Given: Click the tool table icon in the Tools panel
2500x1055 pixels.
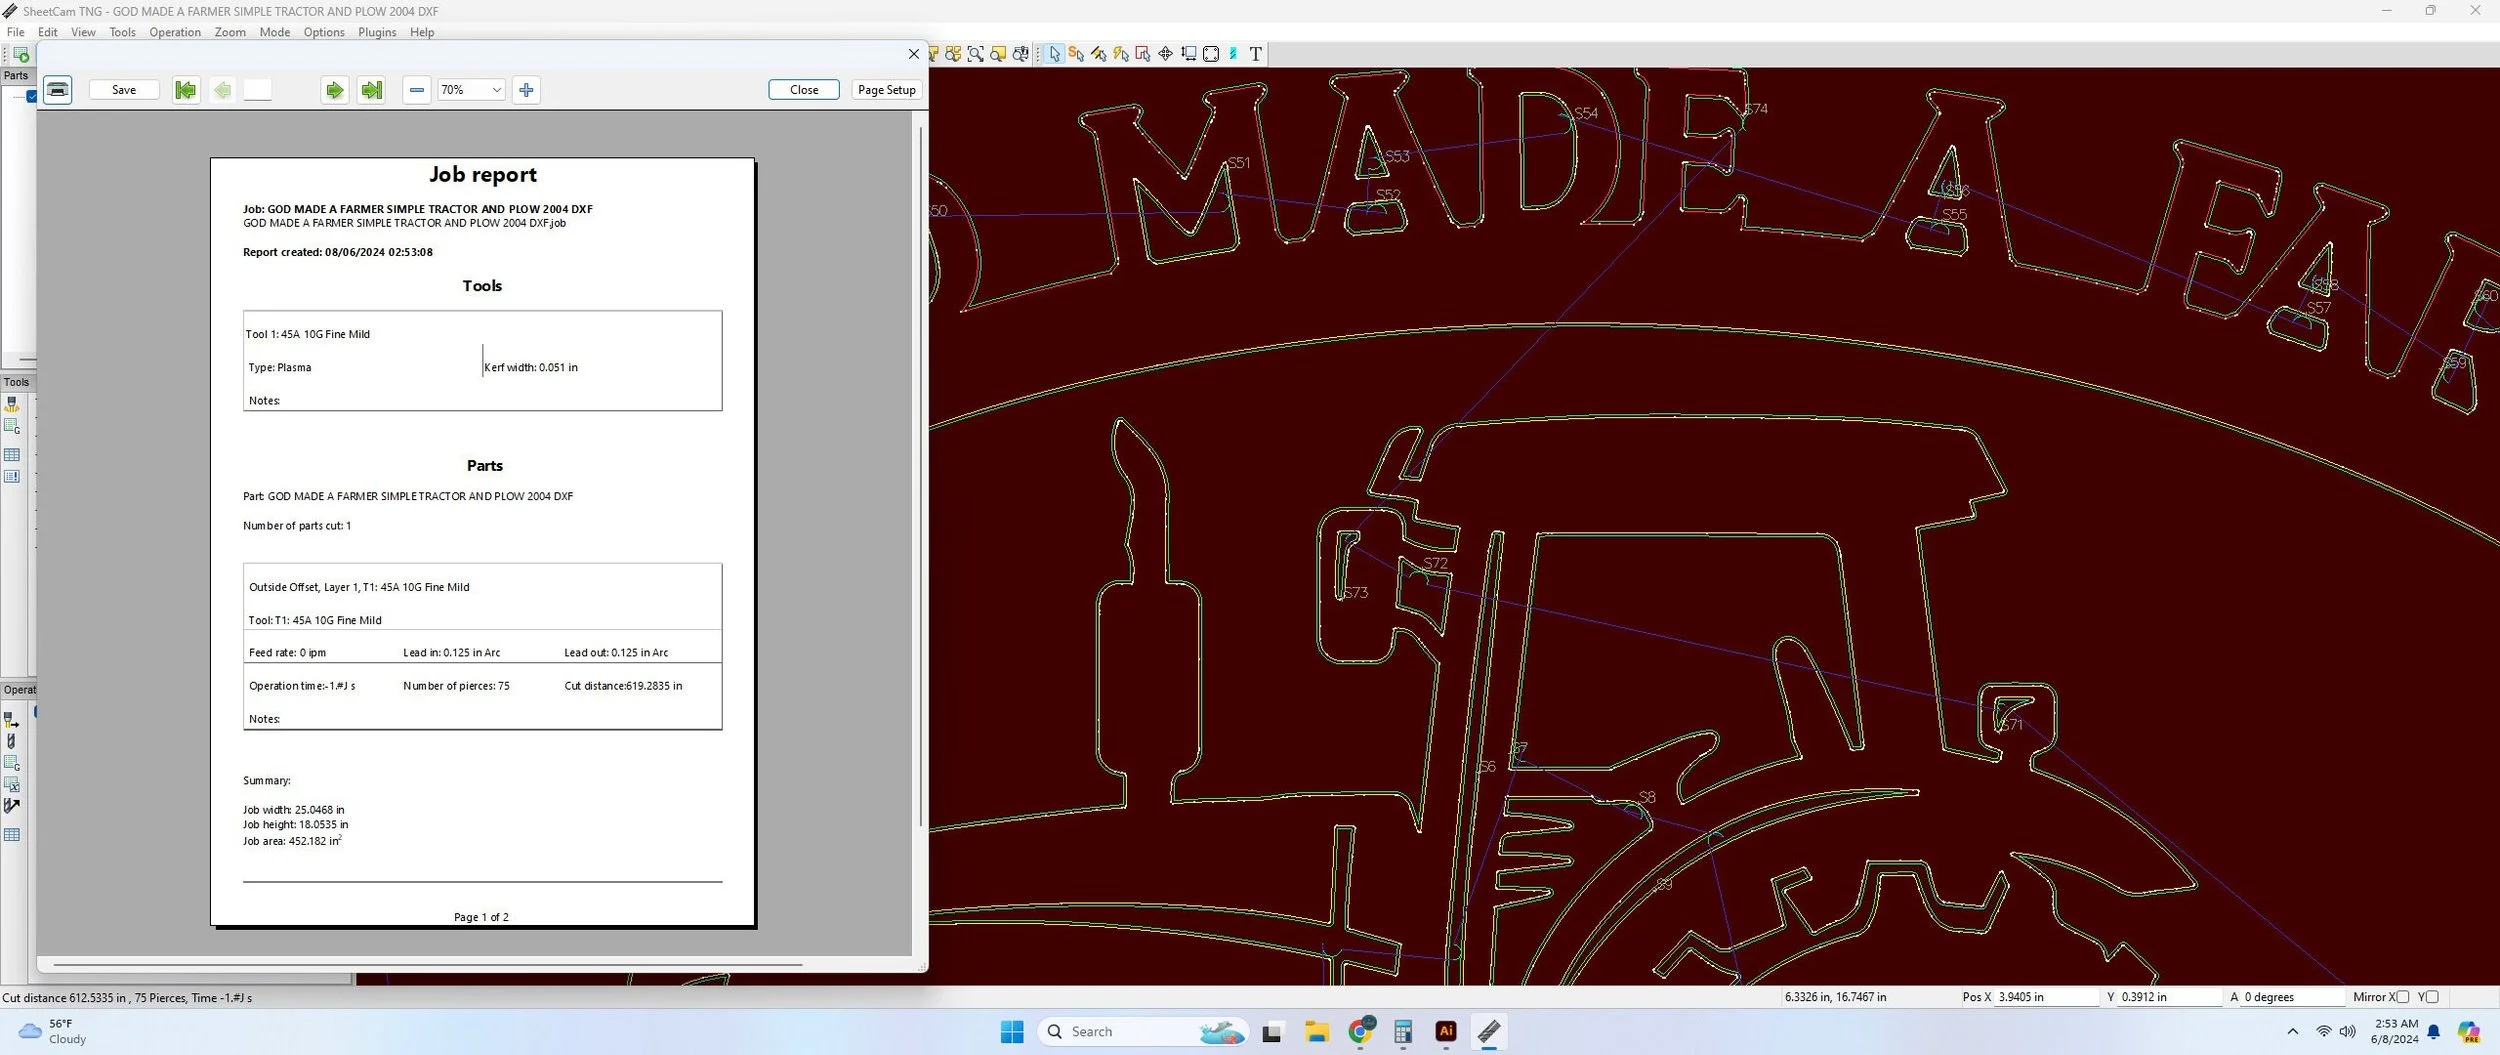Looking at the screenshot, I should coord(12,455).
